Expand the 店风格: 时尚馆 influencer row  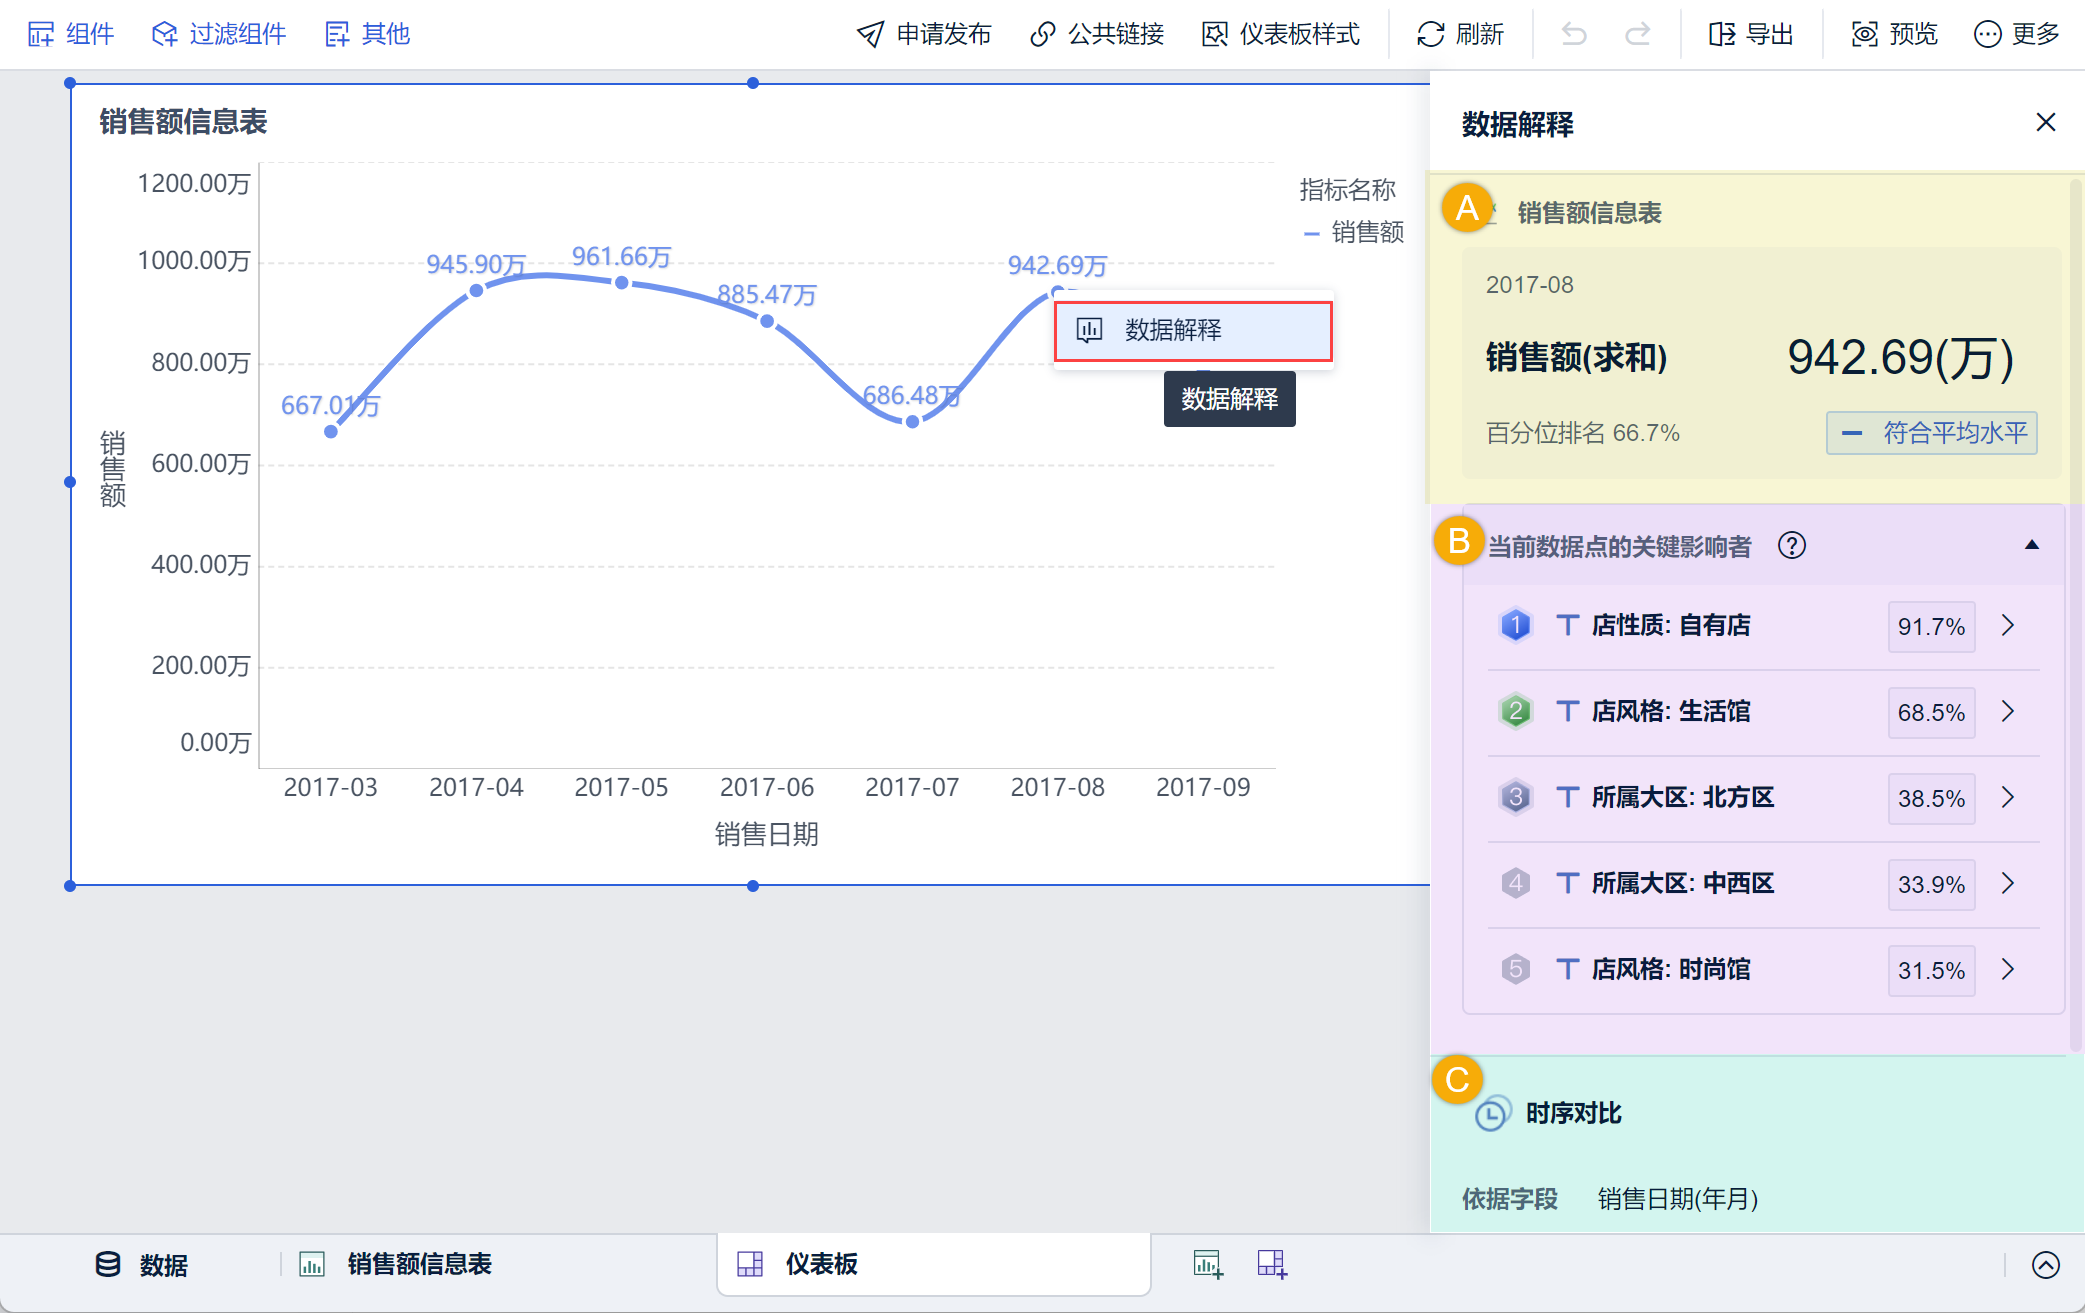tap(2008, 970)
